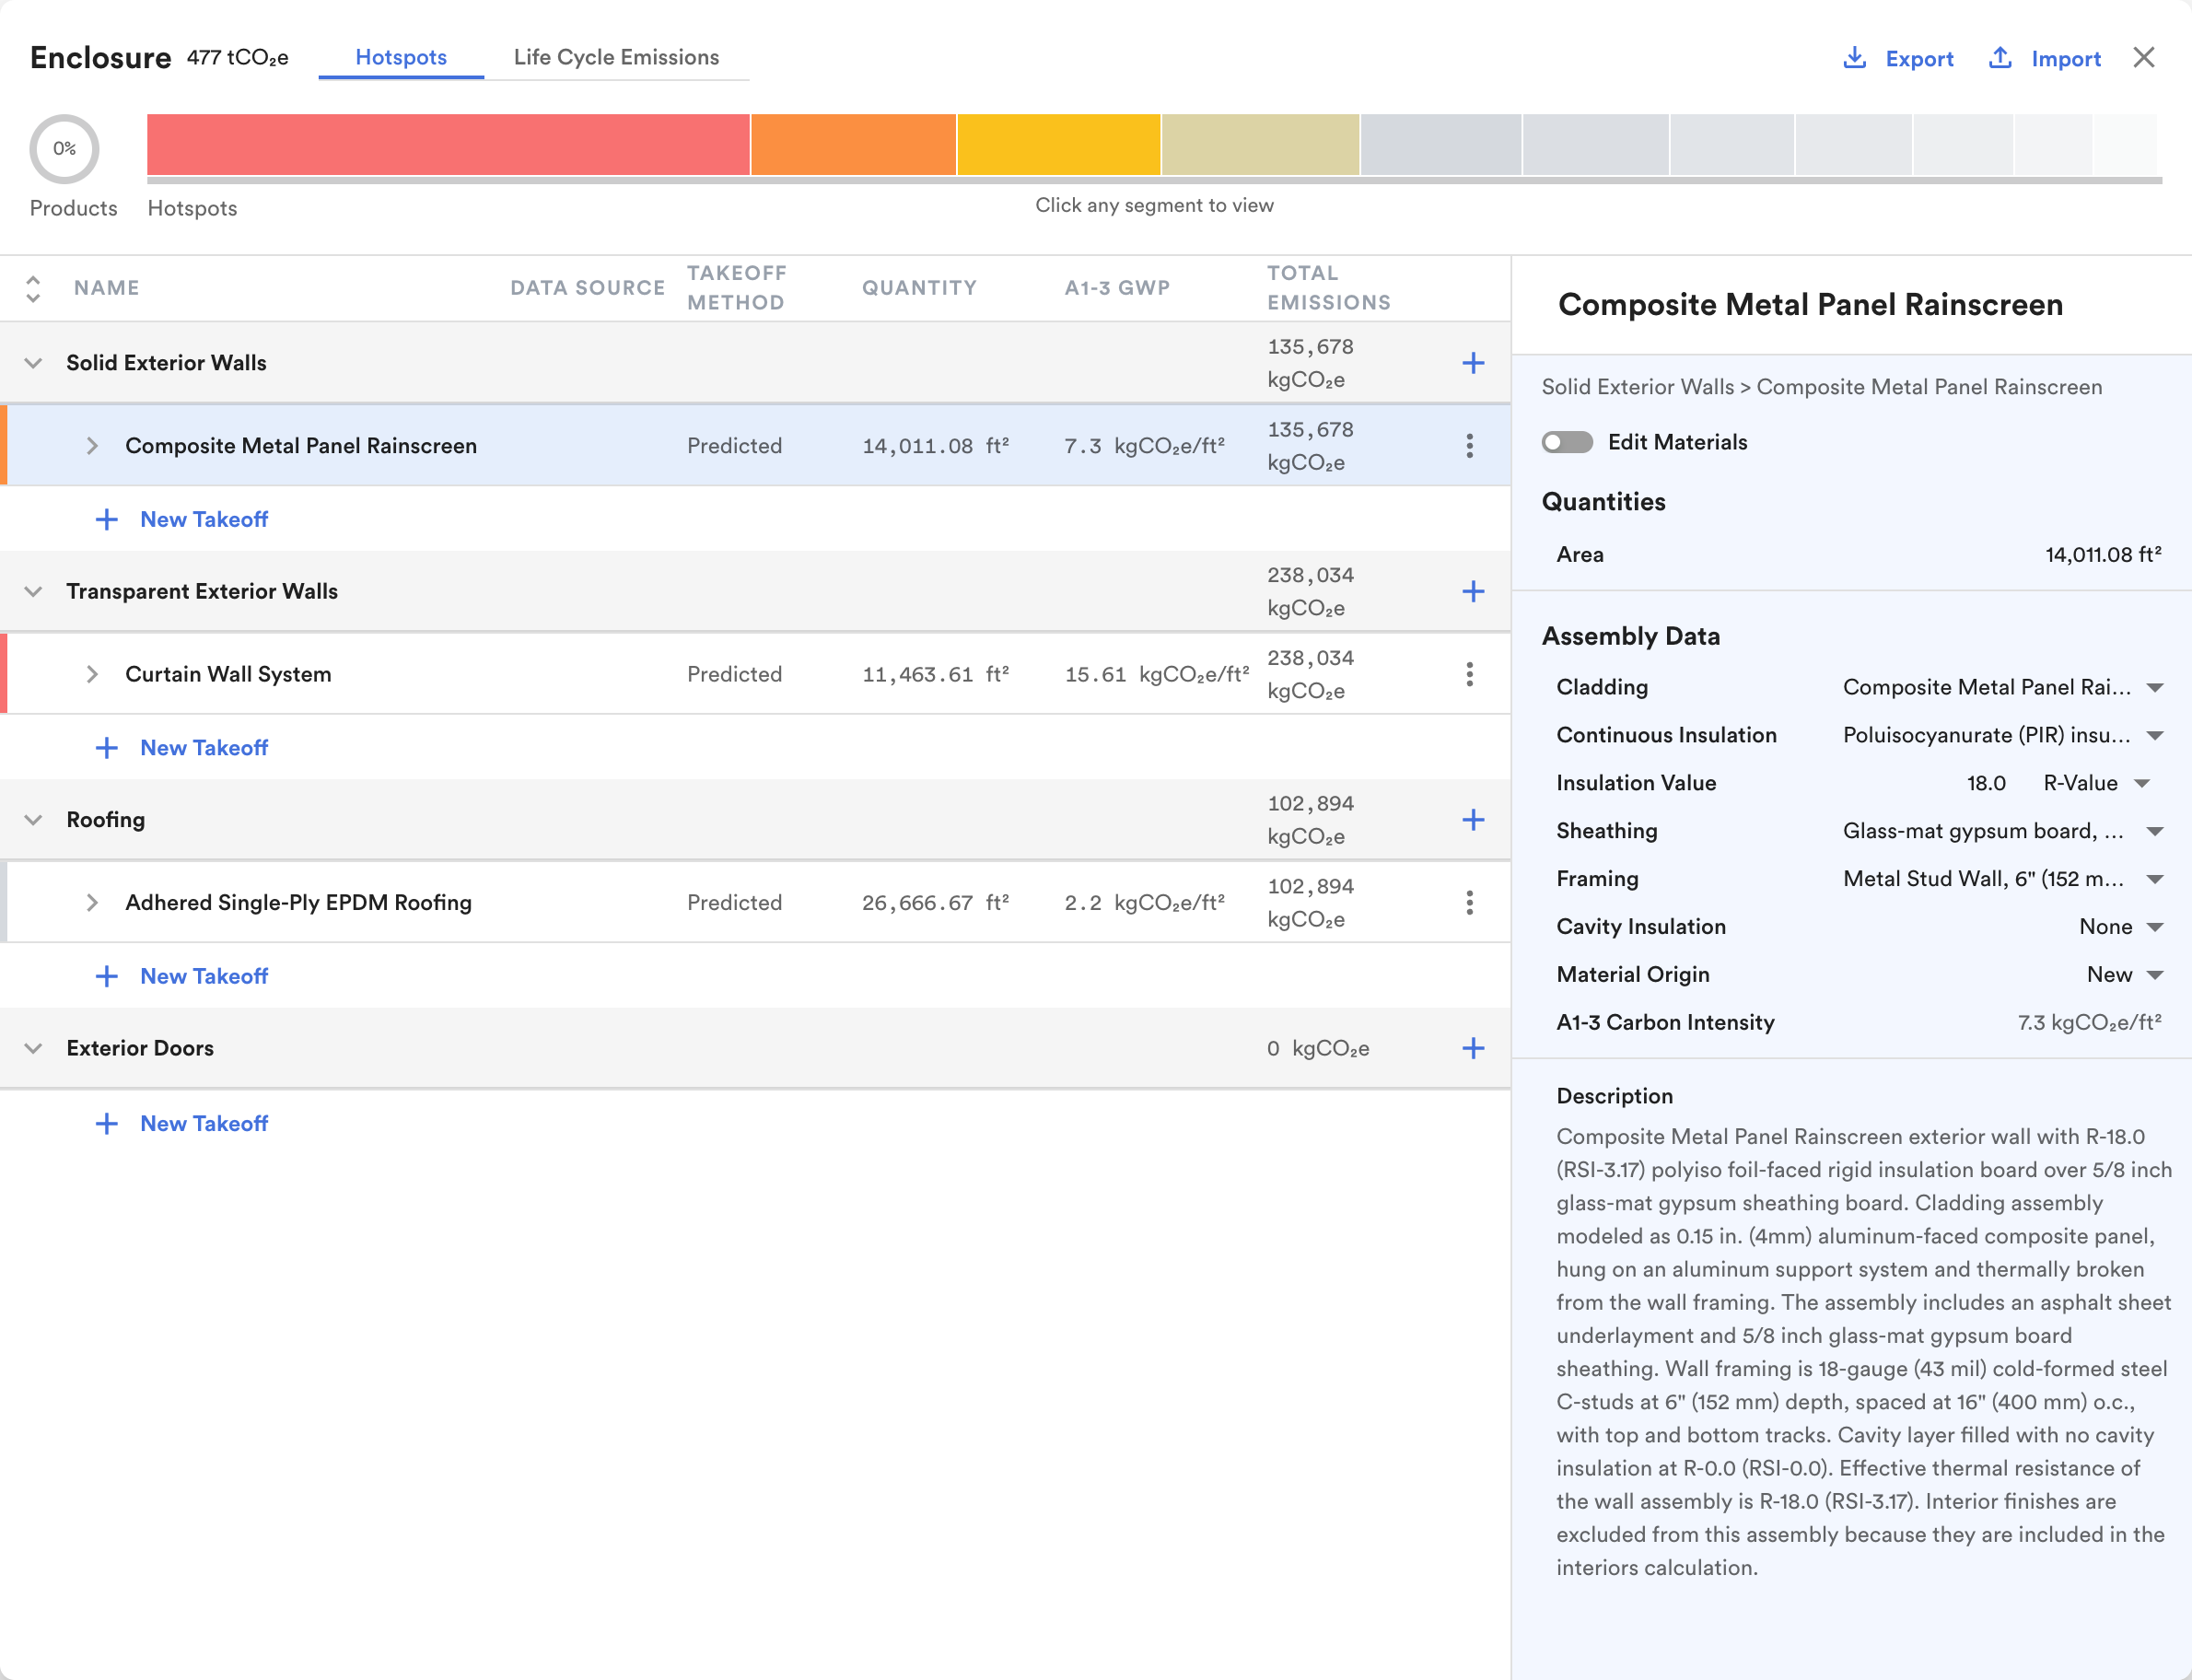Click the TOTAL EMISSIONS column header
2192x1680 pixels.
click(x=1329, y=288)
